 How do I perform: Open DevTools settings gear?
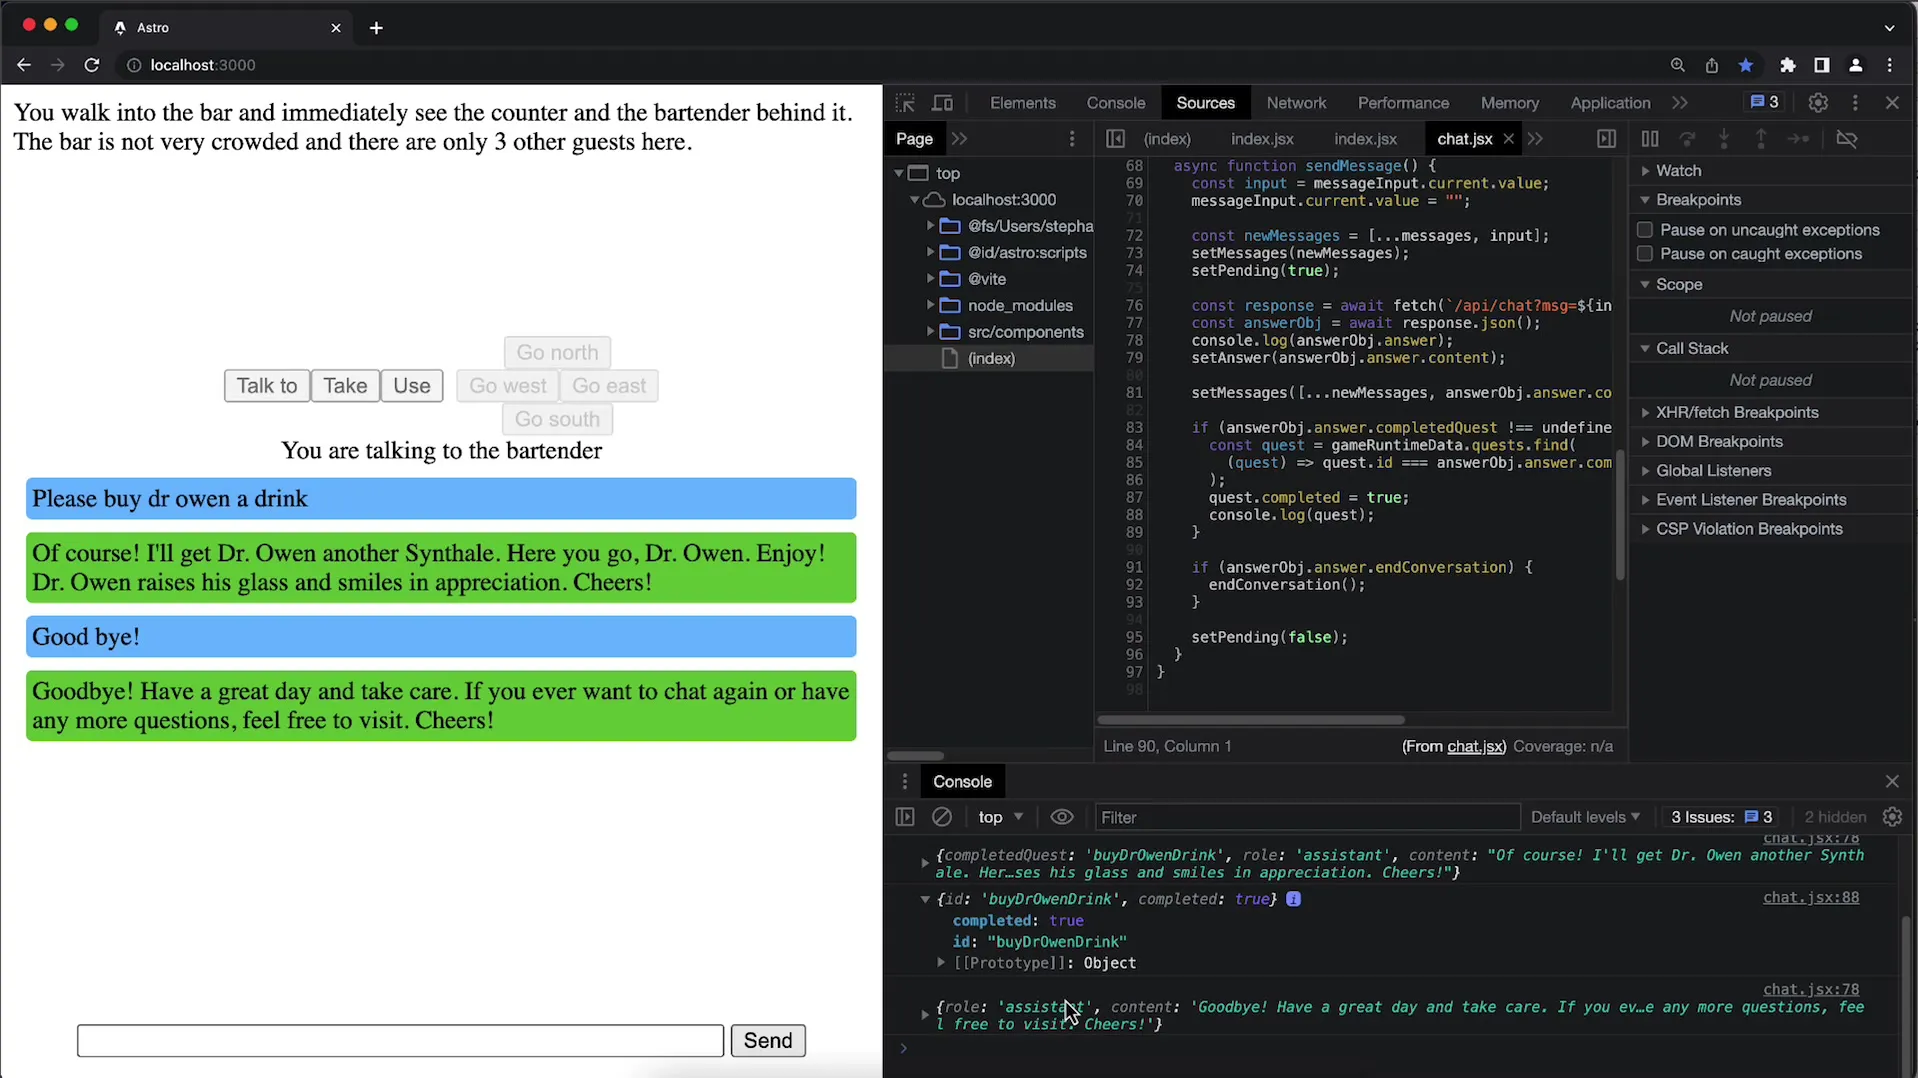click(1818, 103)
